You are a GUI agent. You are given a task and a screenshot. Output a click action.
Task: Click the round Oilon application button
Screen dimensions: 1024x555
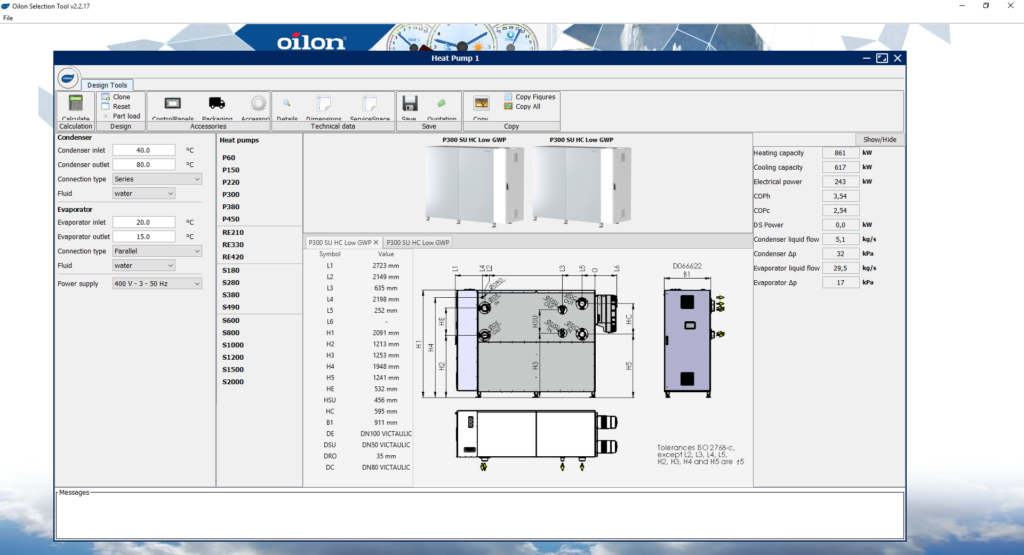[68, 78]
